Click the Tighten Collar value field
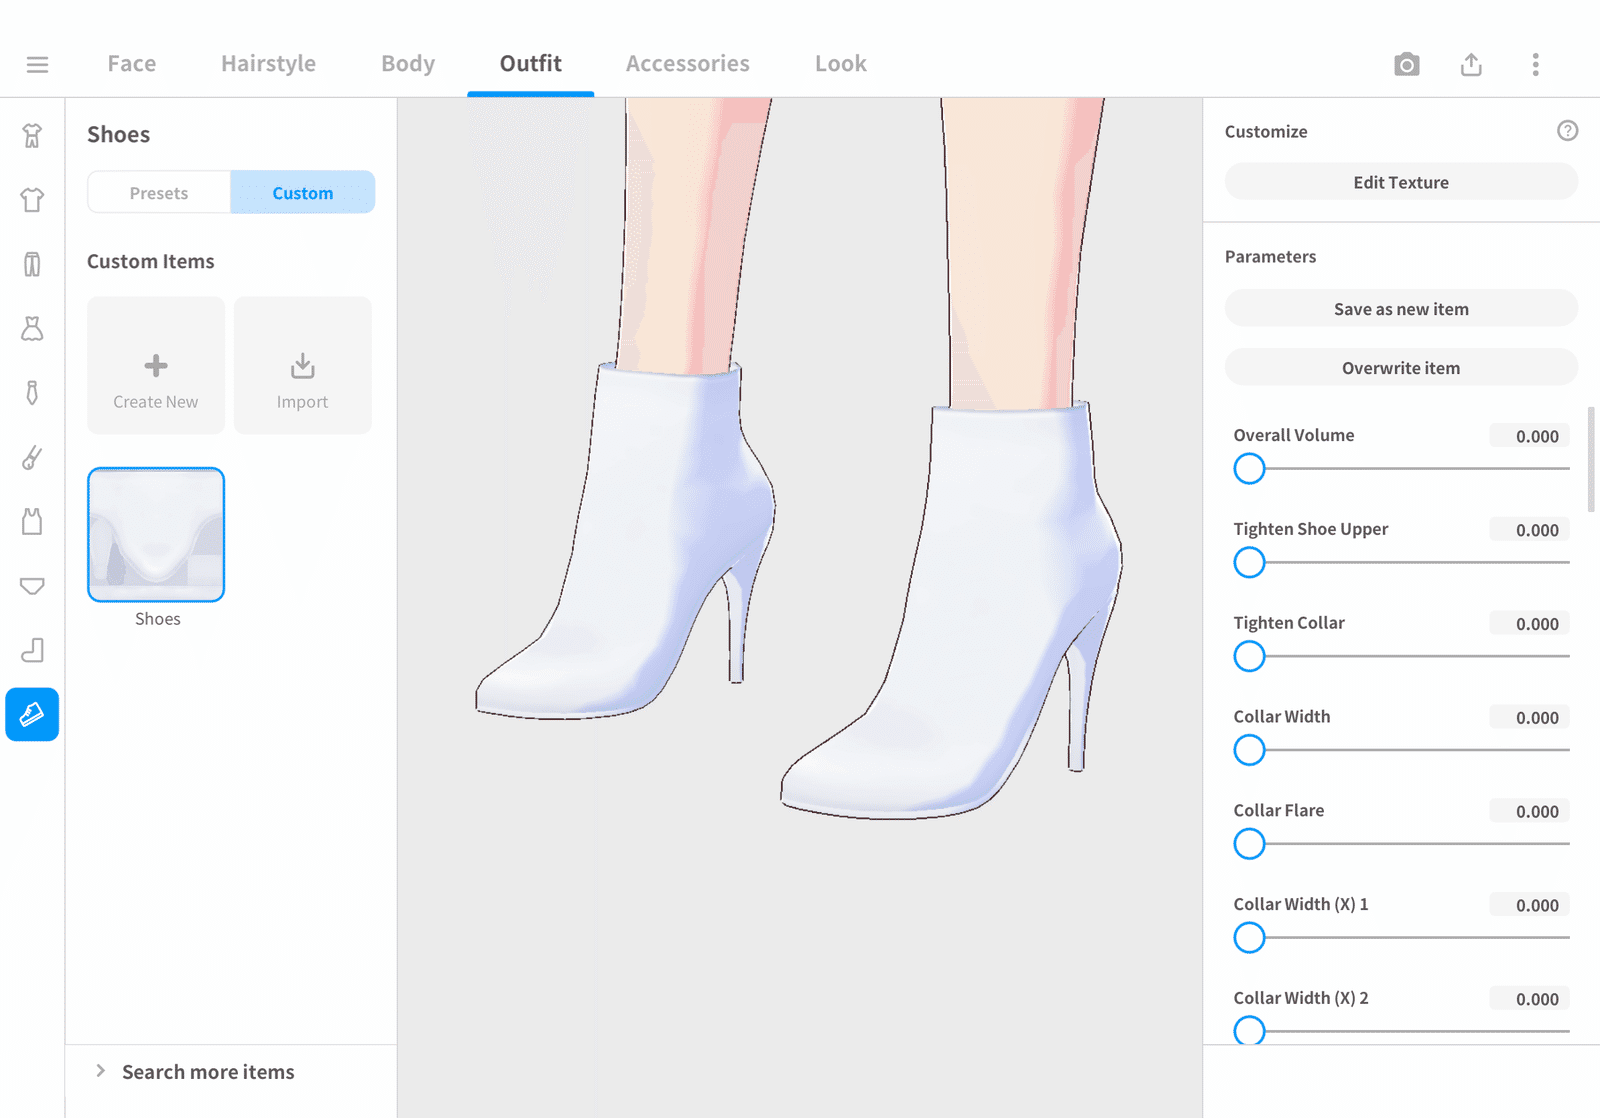1600x1118 pixels. tap(1529, 624)
